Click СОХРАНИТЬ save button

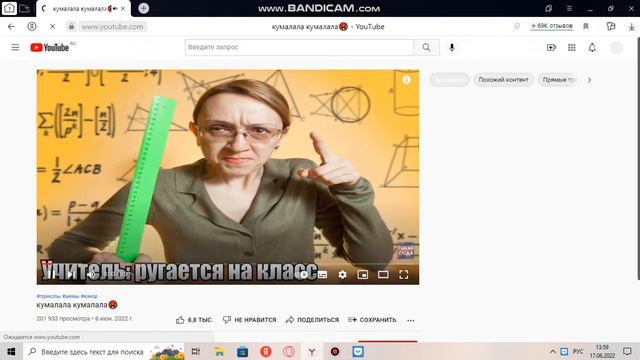tap(372, 320)
